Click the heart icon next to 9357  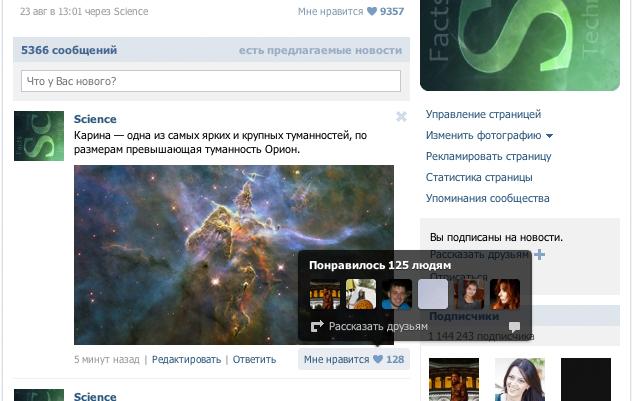[372, 11]
